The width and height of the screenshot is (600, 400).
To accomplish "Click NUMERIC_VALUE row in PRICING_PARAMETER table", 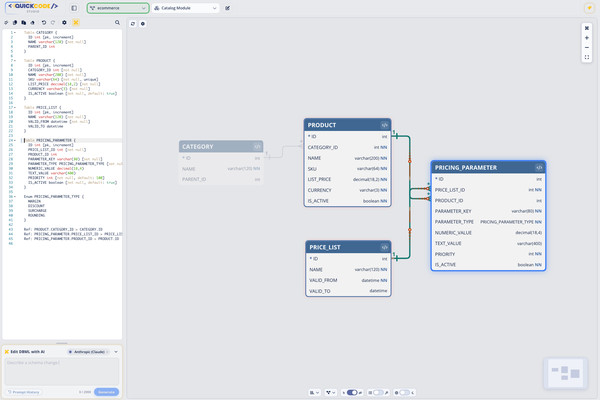I will coord(488,233).
